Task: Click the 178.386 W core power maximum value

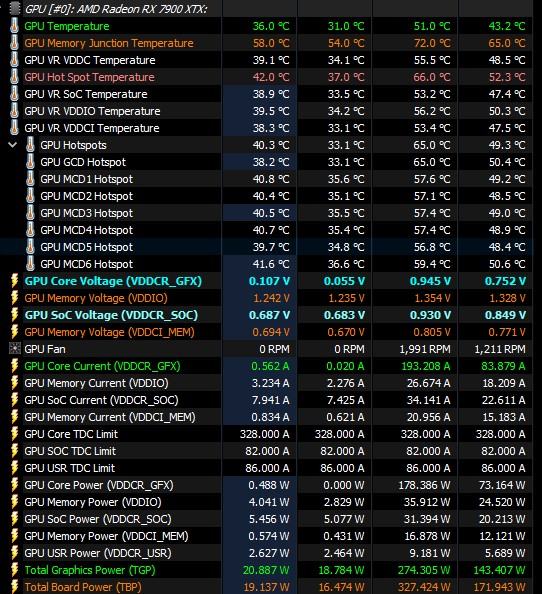Action: coord(425,485)
